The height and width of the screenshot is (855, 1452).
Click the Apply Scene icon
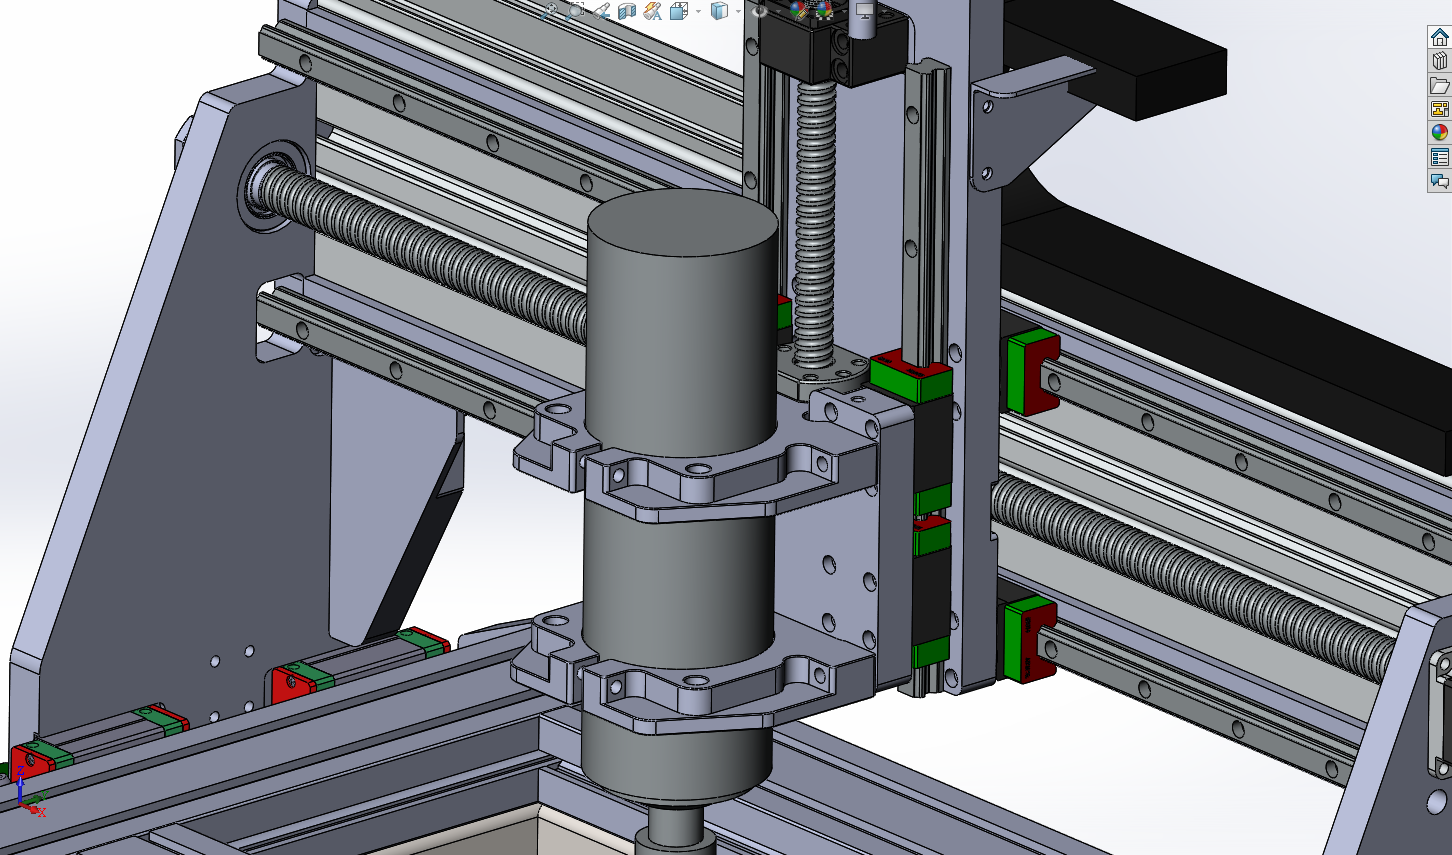824,11
